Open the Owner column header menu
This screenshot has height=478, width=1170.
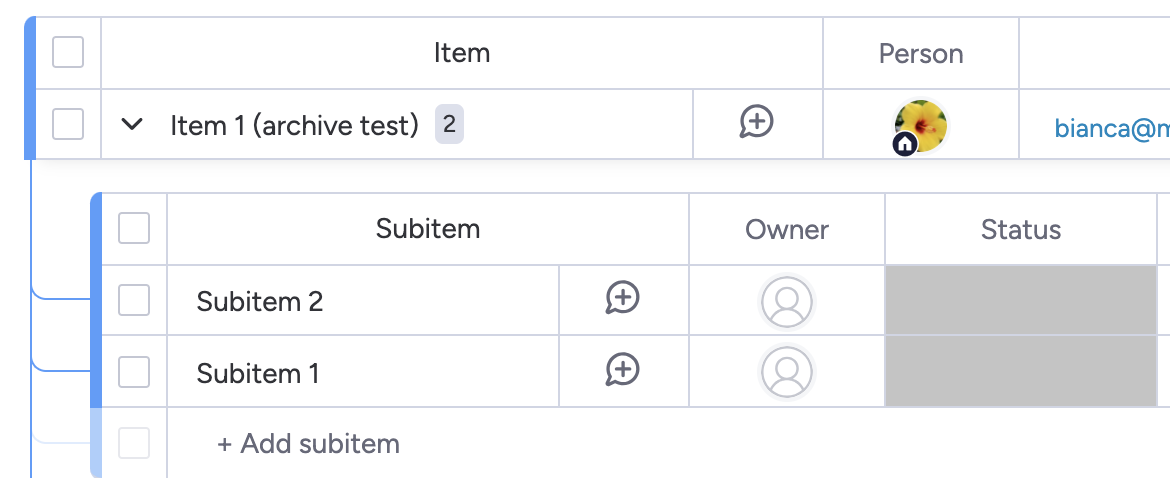[x=786, y=230]
